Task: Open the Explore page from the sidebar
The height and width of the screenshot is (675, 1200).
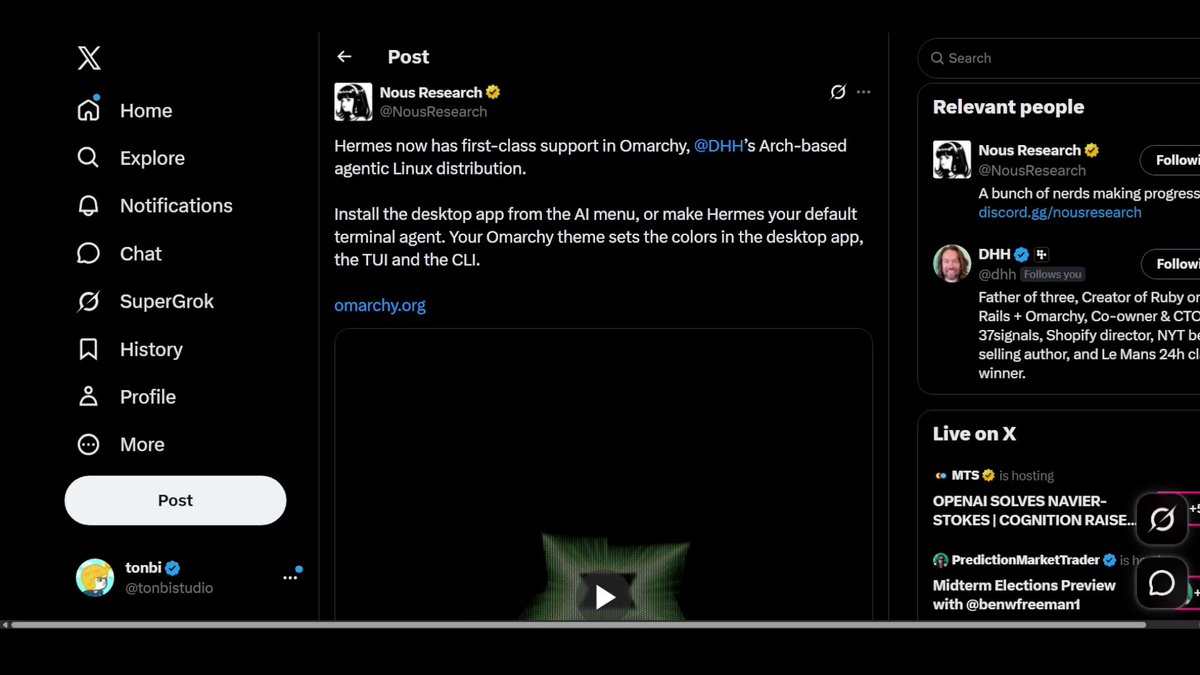Action: 131,158
